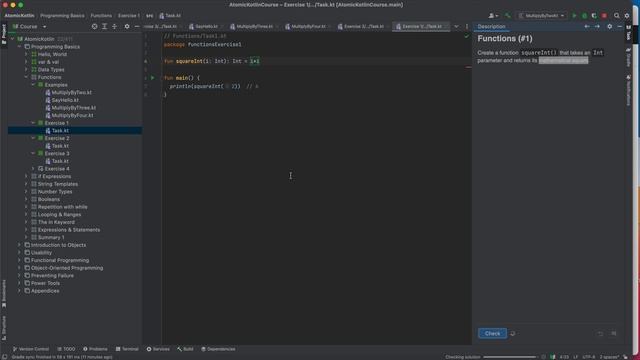Stop the running process with red button

[x=604, y=16]
